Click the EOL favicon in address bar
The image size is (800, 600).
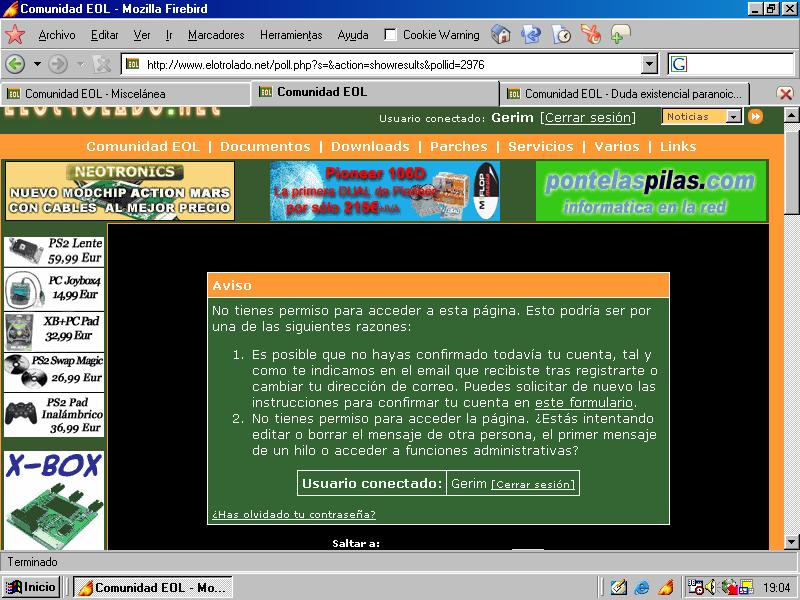click(x=133, y=64)
